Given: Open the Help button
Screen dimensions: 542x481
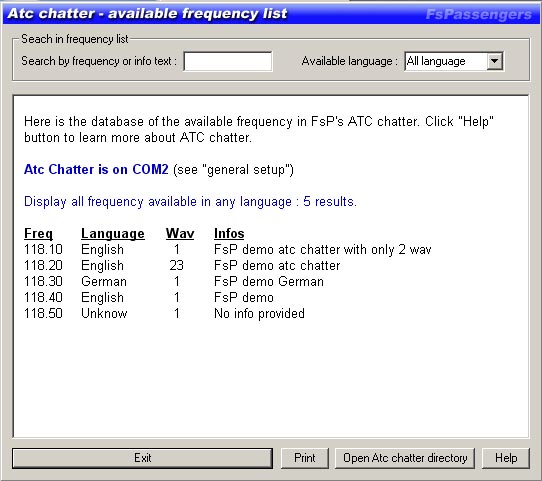Looking at the screenshot, I should pos(506,458).
